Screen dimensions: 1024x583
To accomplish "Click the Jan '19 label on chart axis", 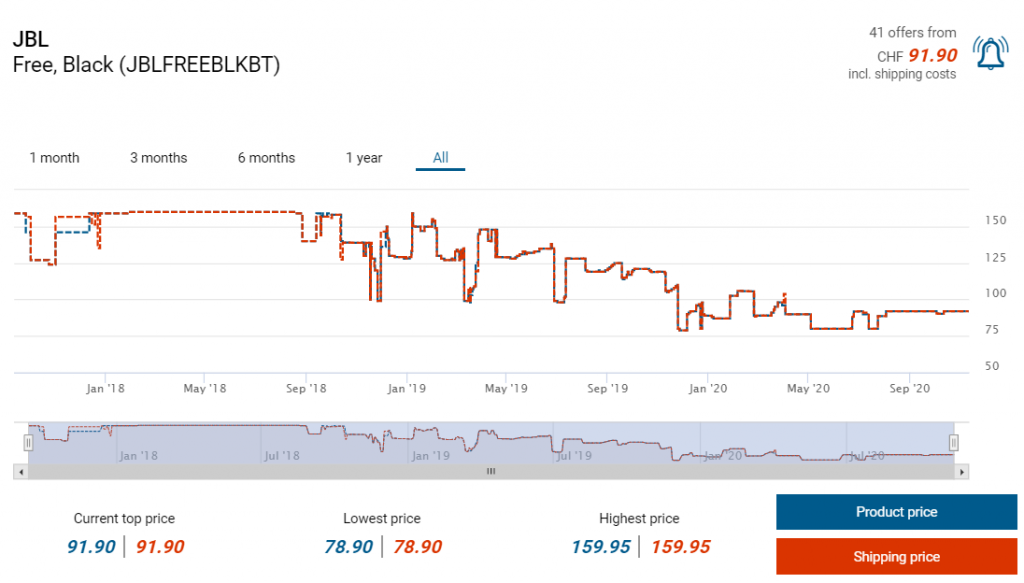I will click(407, 388).
